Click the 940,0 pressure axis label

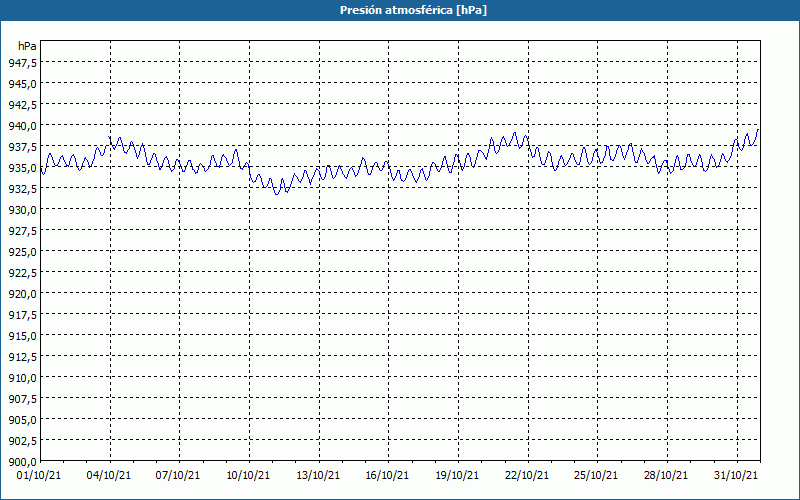tap(22, 126)
